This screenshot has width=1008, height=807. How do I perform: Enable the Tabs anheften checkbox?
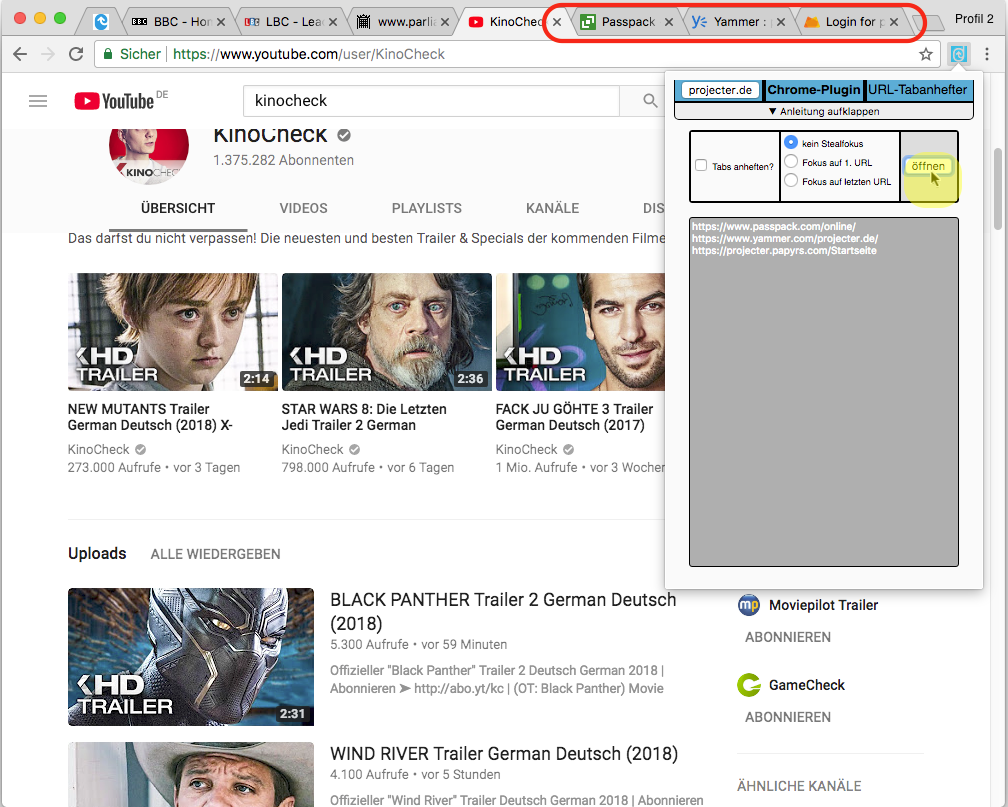701,166
